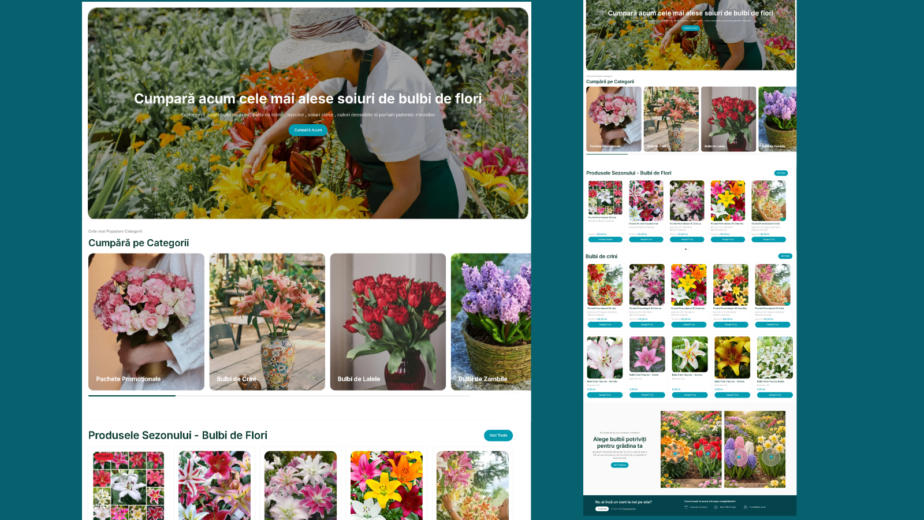This screenshot has height=520, width=924.
Task: Click the add-to-cart button under the first 'Bulbi de crini' product
Action: (x=605, y=324)
